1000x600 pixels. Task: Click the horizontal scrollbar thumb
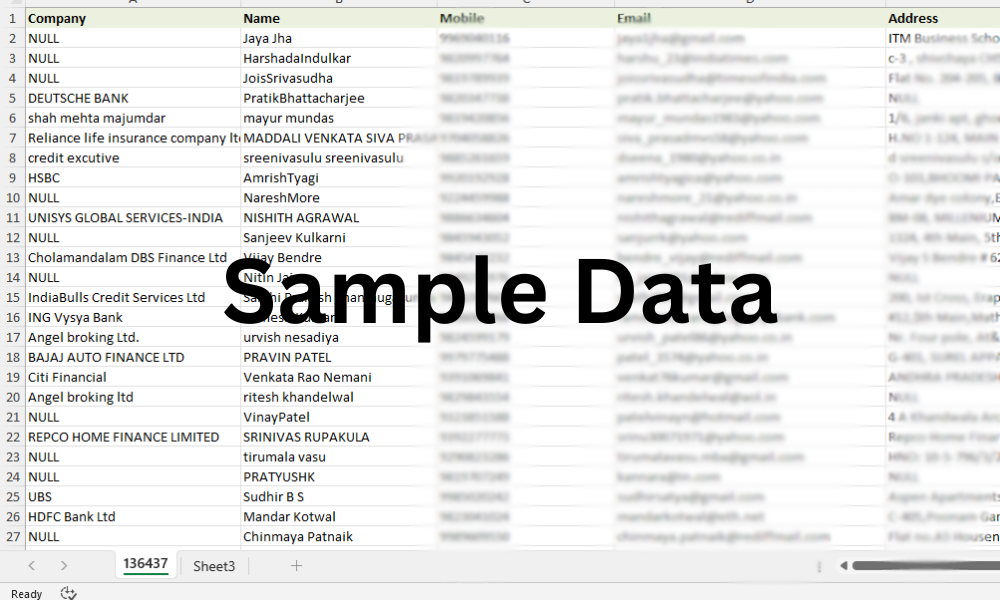click(926, 566)
